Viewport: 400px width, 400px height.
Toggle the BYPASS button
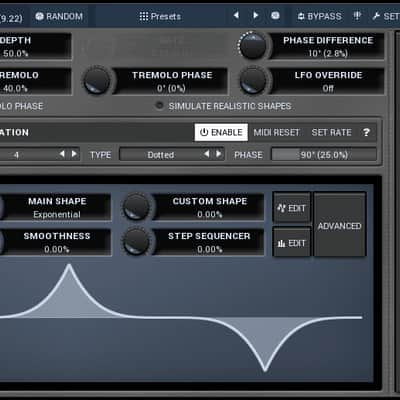tap(319, 16)
